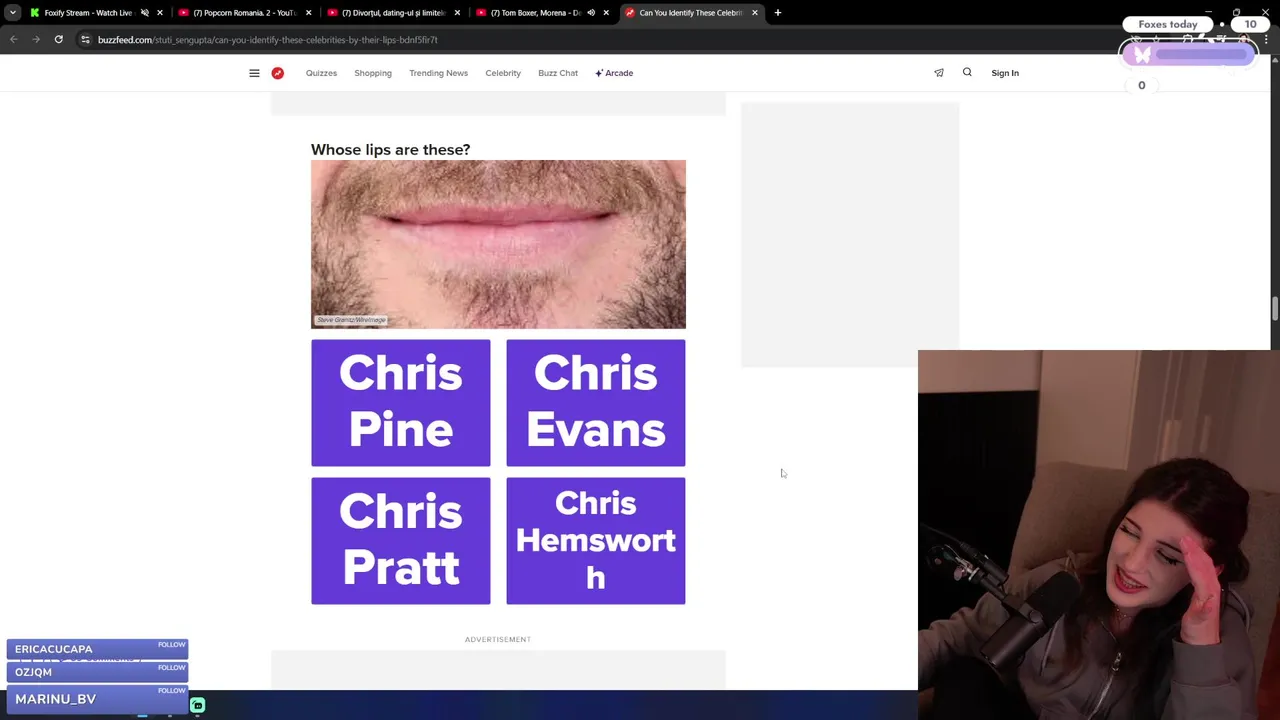Unmute the Foxify Stream tab audio icon
This screenshot has height=720, width=1280.
tap(145, 13)
